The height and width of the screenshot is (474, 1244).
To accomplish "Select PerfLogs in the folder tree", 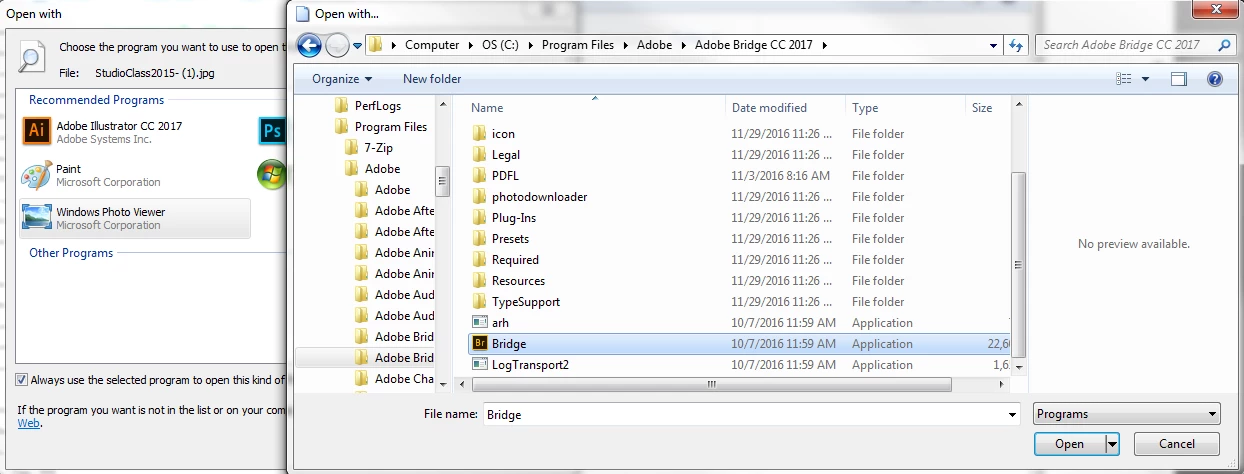I will click(378, 106).
